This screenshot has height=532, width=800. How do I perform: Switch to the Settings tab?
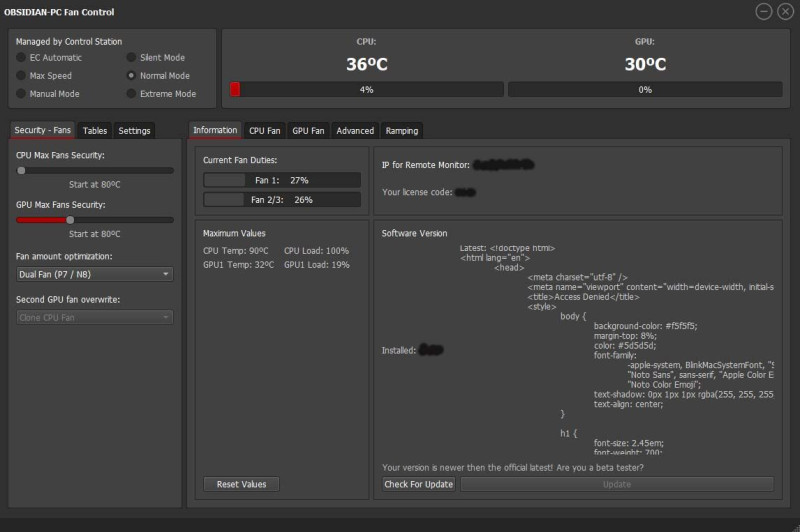pyautogui.click(x=134, y=131)
